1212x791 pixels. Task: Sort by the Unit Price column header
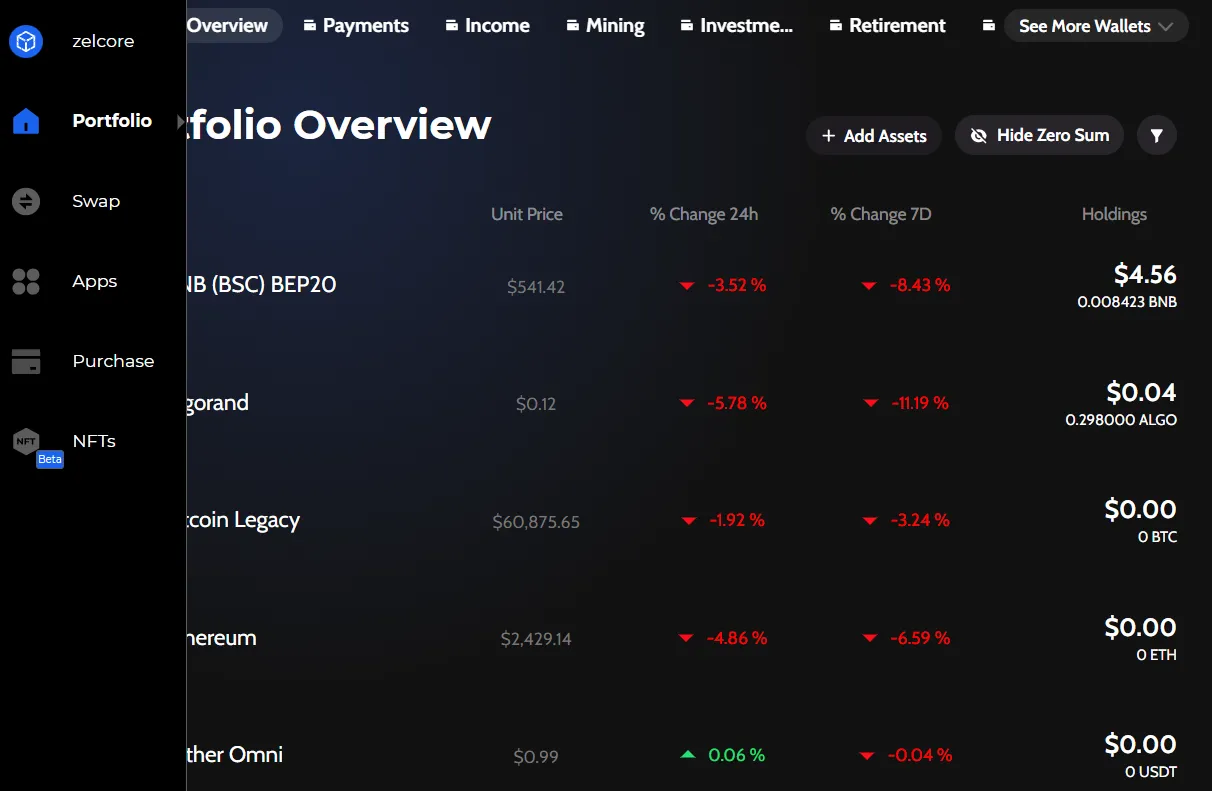[x=527, y=214]
